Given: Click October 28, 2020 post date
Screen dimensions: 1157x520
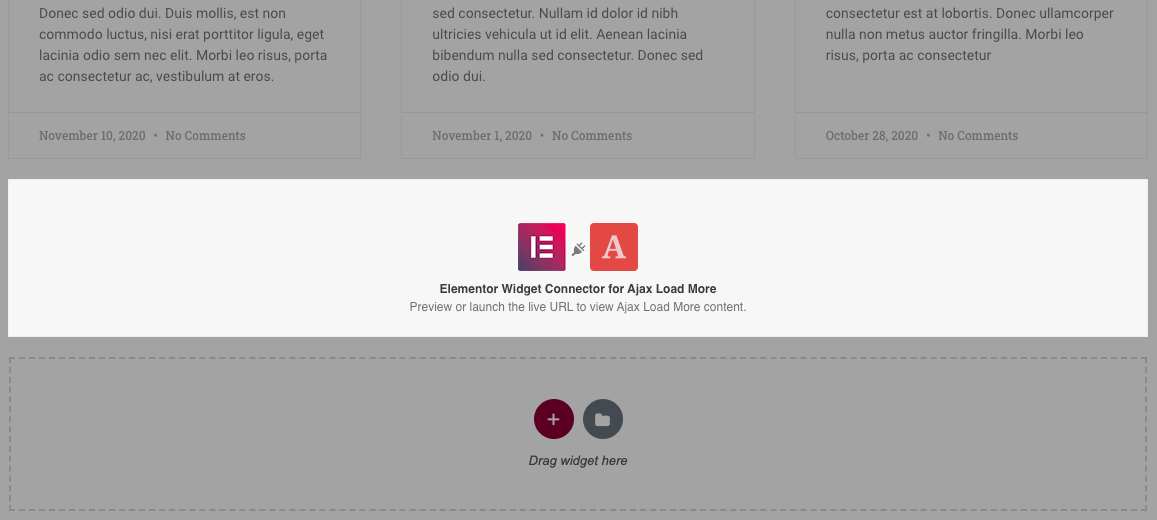Looking at the screenshot, I should pyautogui.click(x=871, y=136).
